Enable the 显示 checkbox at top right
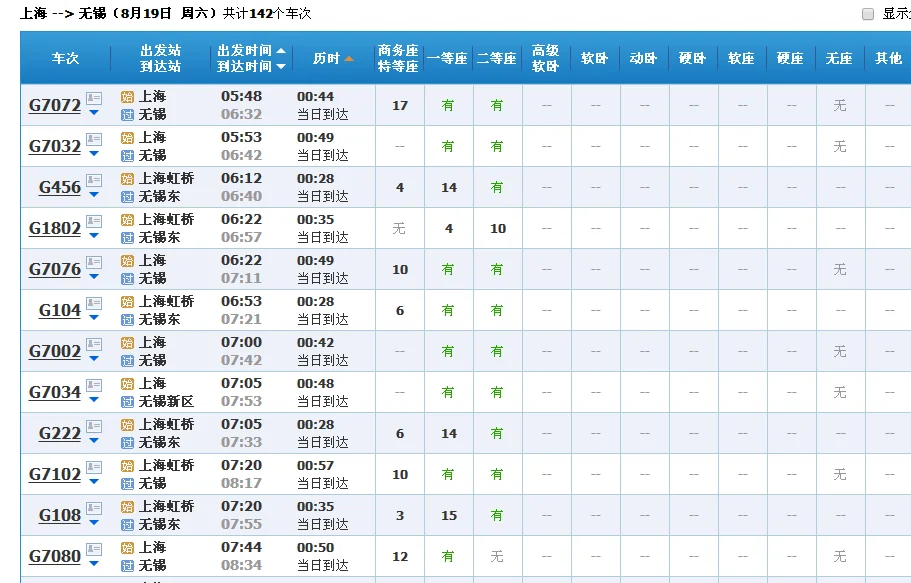911x583 pixels. tap(869, 14)
